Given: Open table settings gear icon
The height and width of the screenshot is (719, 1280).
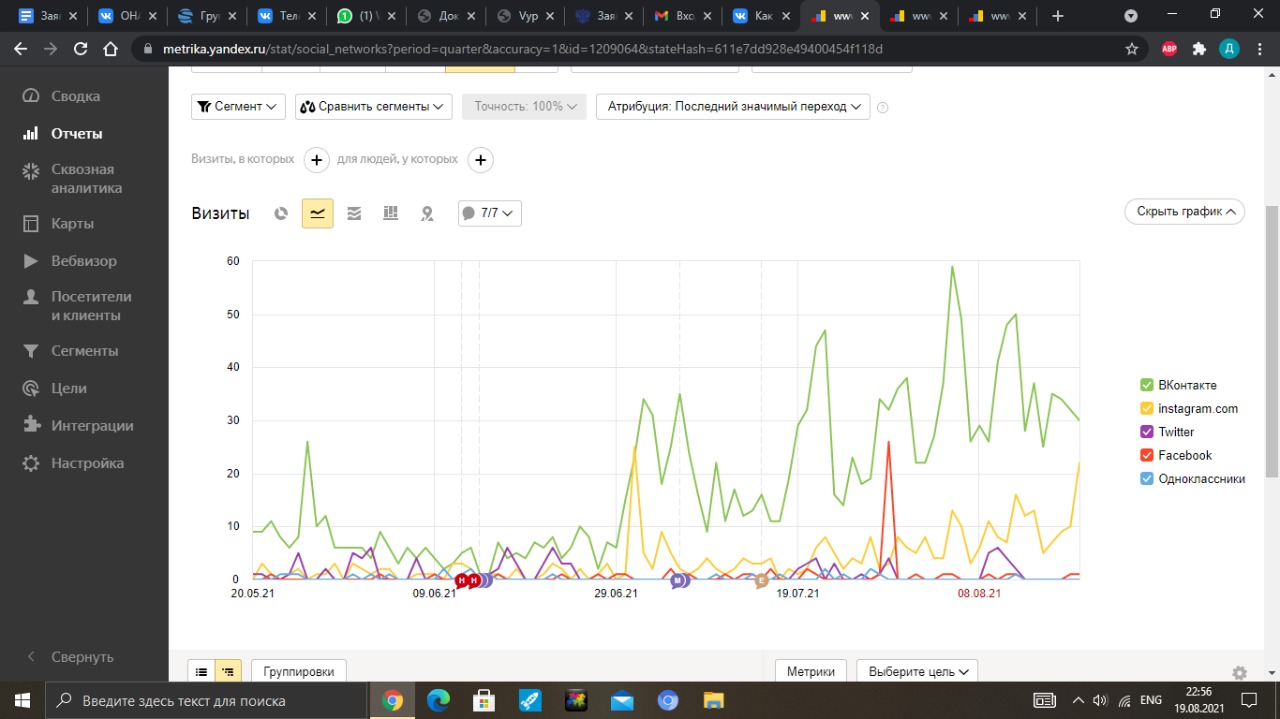Looking at the screenshot, I should pyautogui.click(x=1239, y=673).
